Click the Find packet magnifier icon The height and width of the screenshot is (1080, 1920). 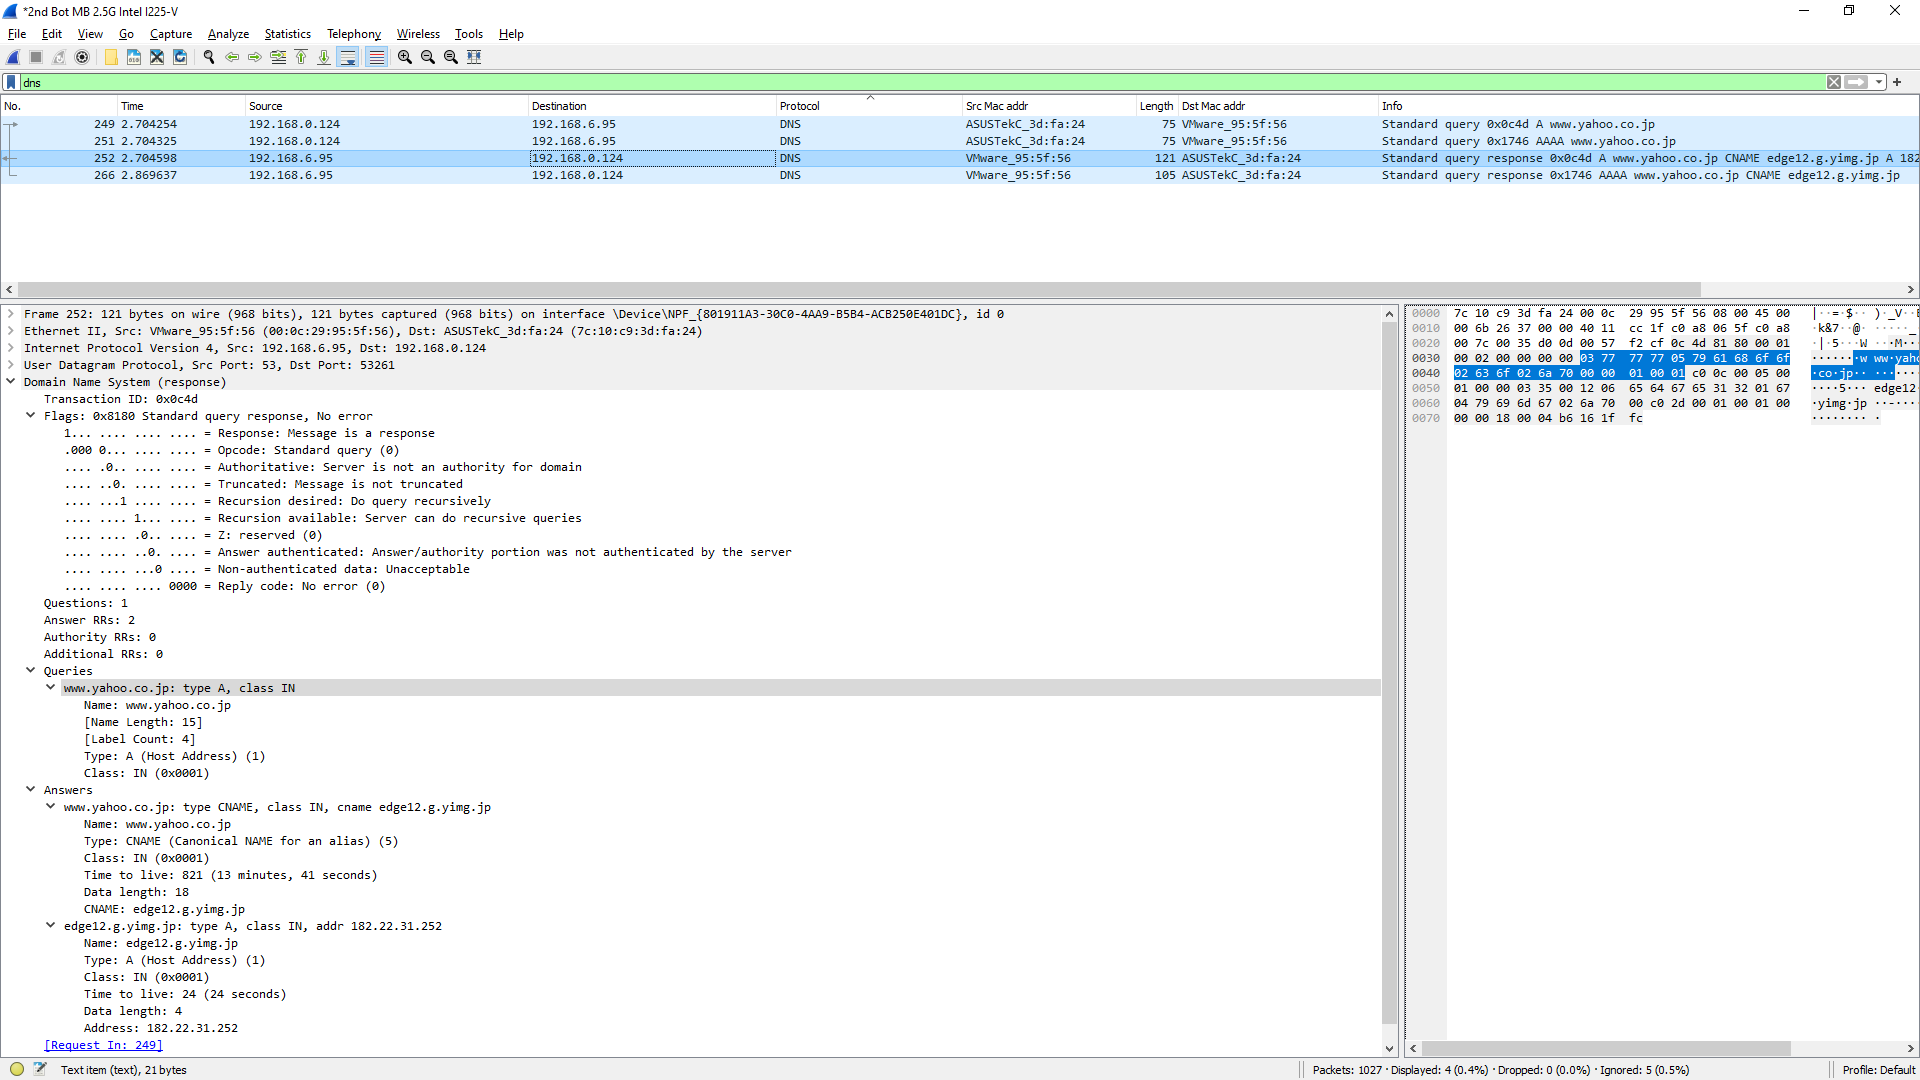pyautogui.click(x=209, y=57)
